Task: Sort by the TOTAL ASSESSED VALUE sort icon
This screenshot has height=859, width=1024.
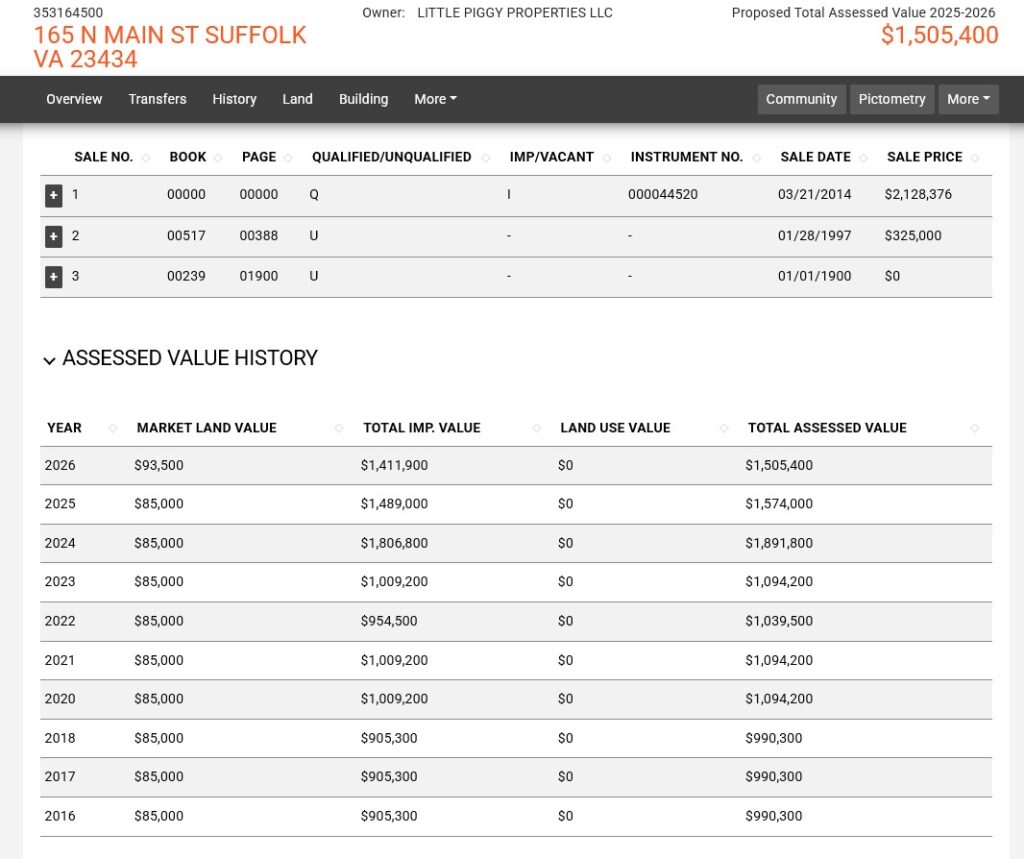Action: pos(975,429)
